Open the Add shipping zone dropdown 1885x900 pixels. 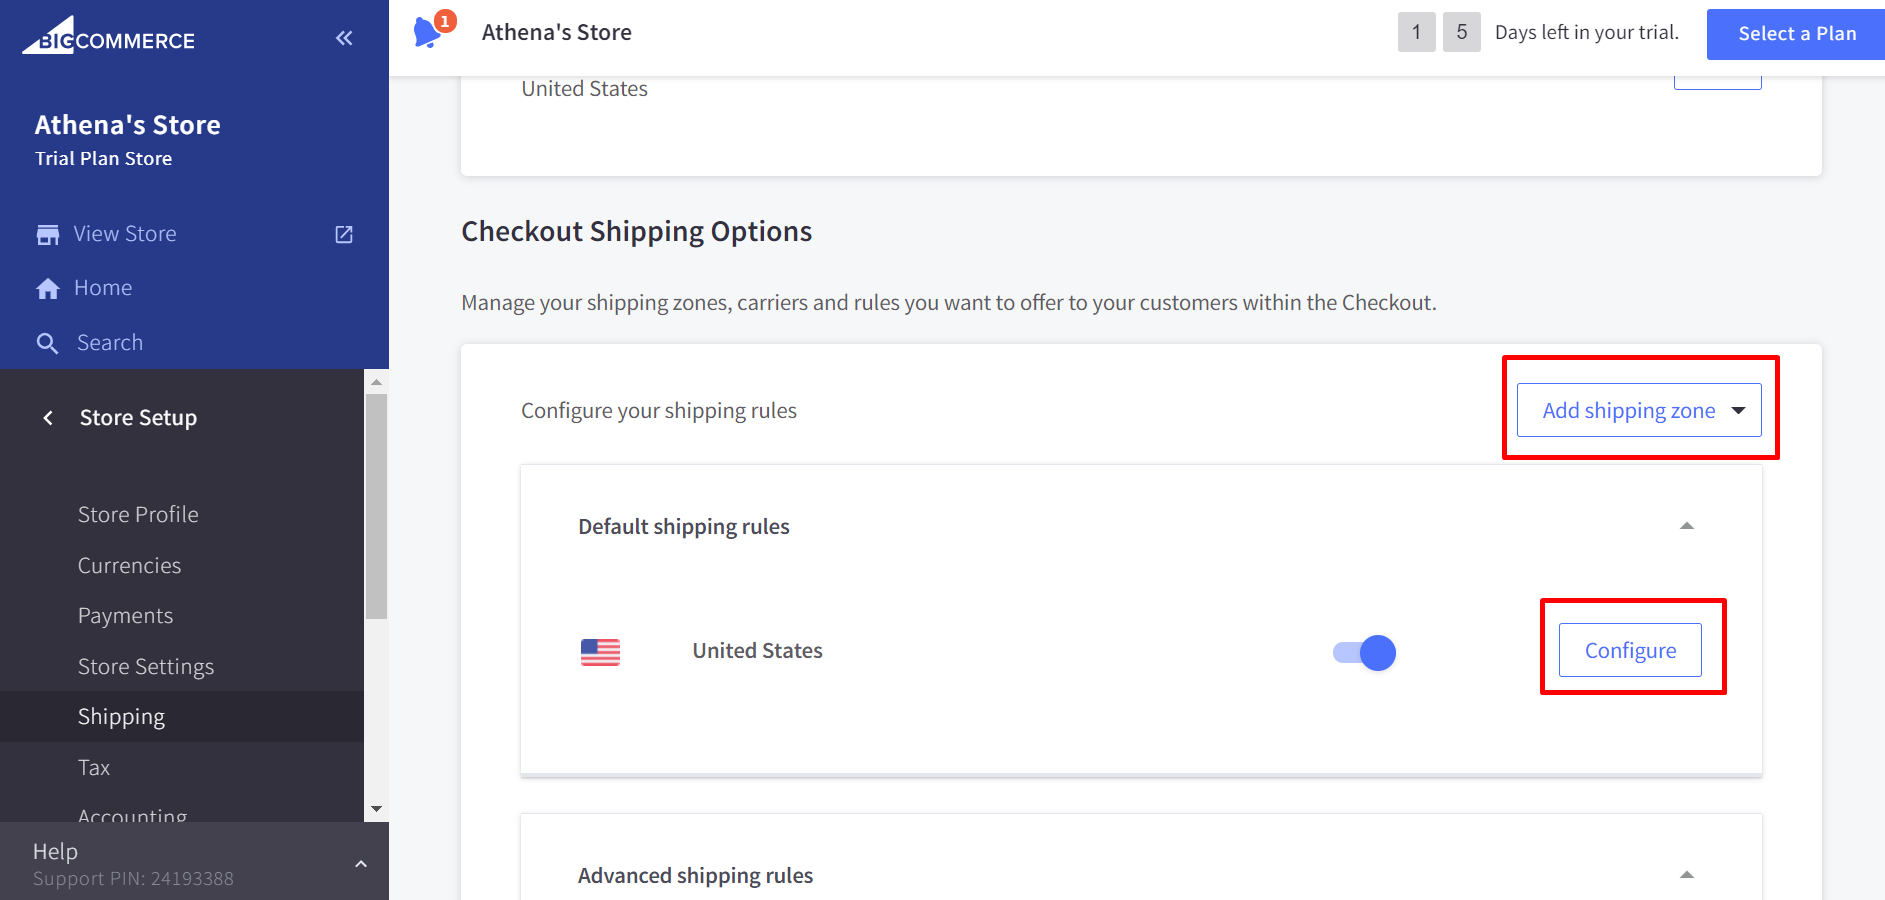1638,410
